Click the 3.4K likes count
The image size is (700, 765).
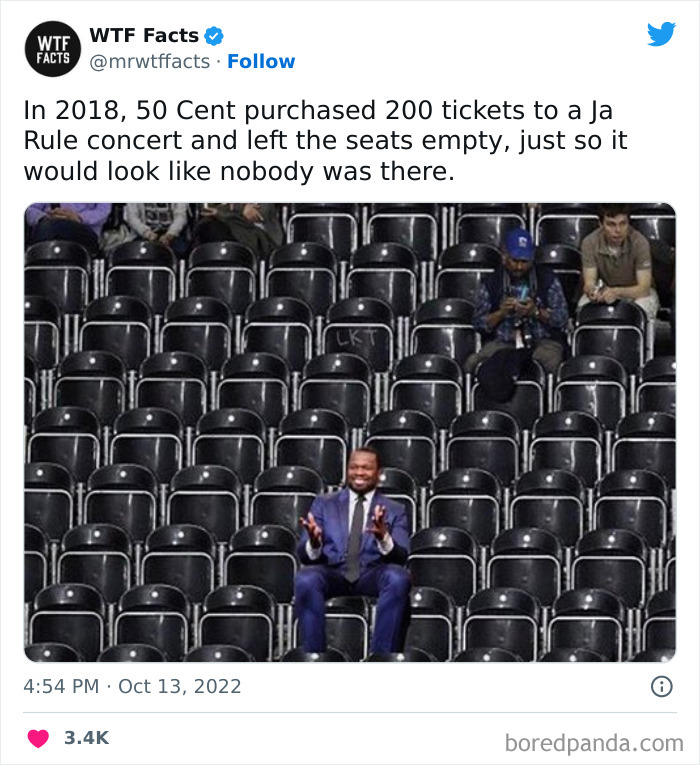(86, 738)
